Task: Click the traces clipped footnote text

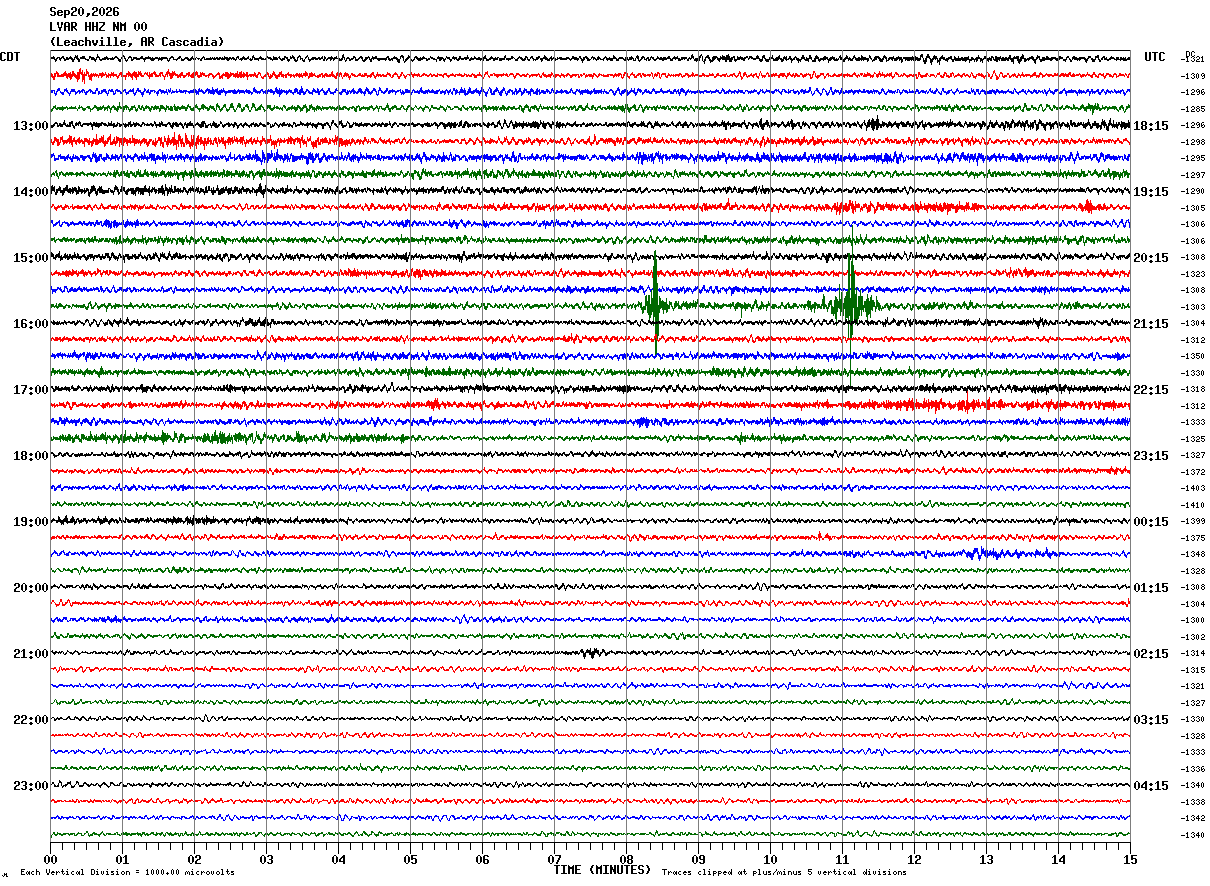Action: (x=784, y=872)
